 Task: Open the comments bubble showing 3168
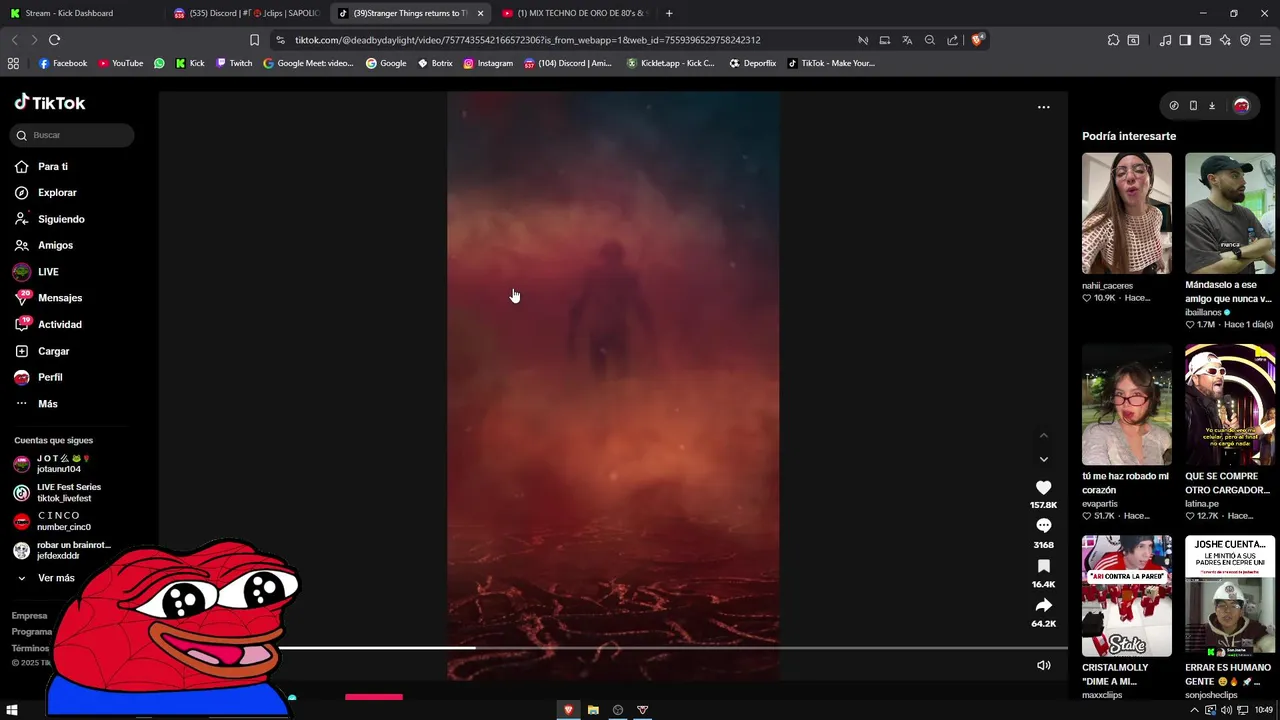click(x=1043, y=526)
